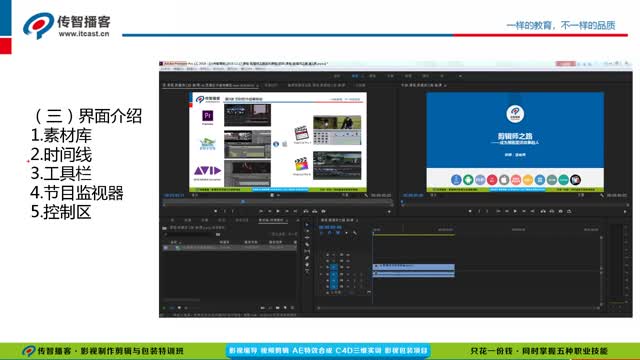Select the Pen tool
This screenshot has width=640, height=360.
(x=307, y=258)
